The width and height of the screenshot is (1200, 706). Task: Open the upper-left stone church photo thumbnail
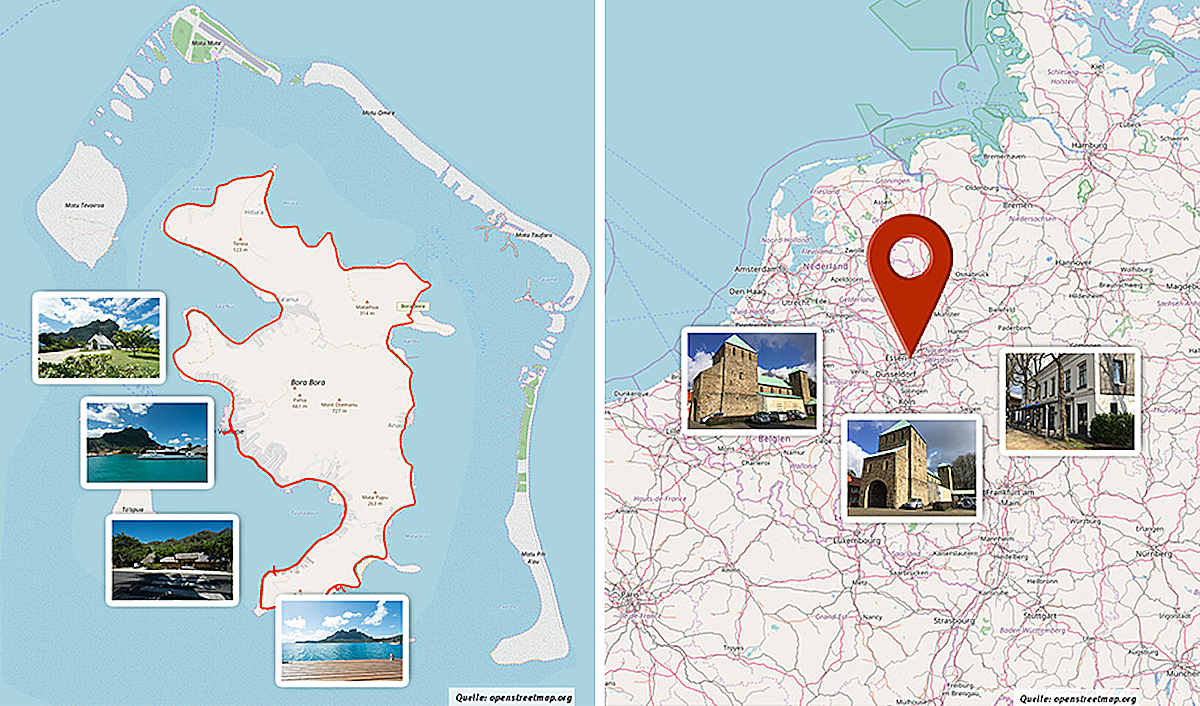[x=752, y=380]
